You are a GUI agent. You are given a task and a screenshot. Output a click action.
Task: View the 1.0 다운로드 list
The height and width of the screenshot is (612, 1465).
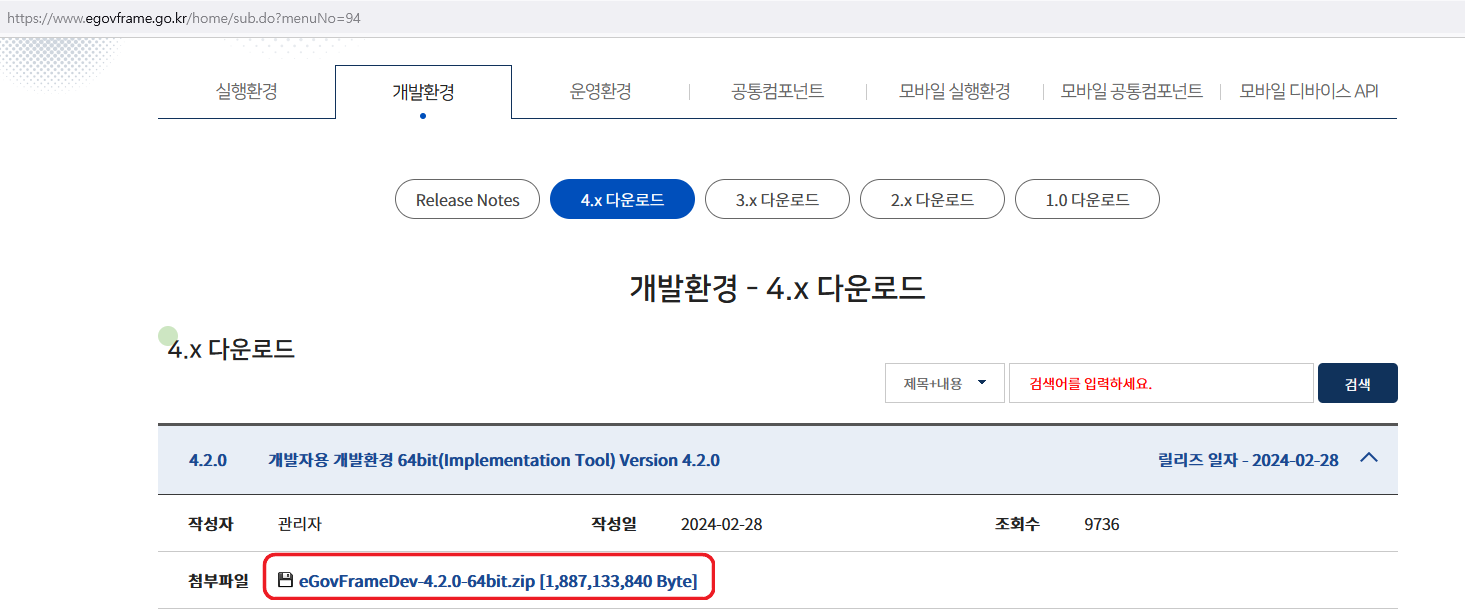(x=1087, y=200)
